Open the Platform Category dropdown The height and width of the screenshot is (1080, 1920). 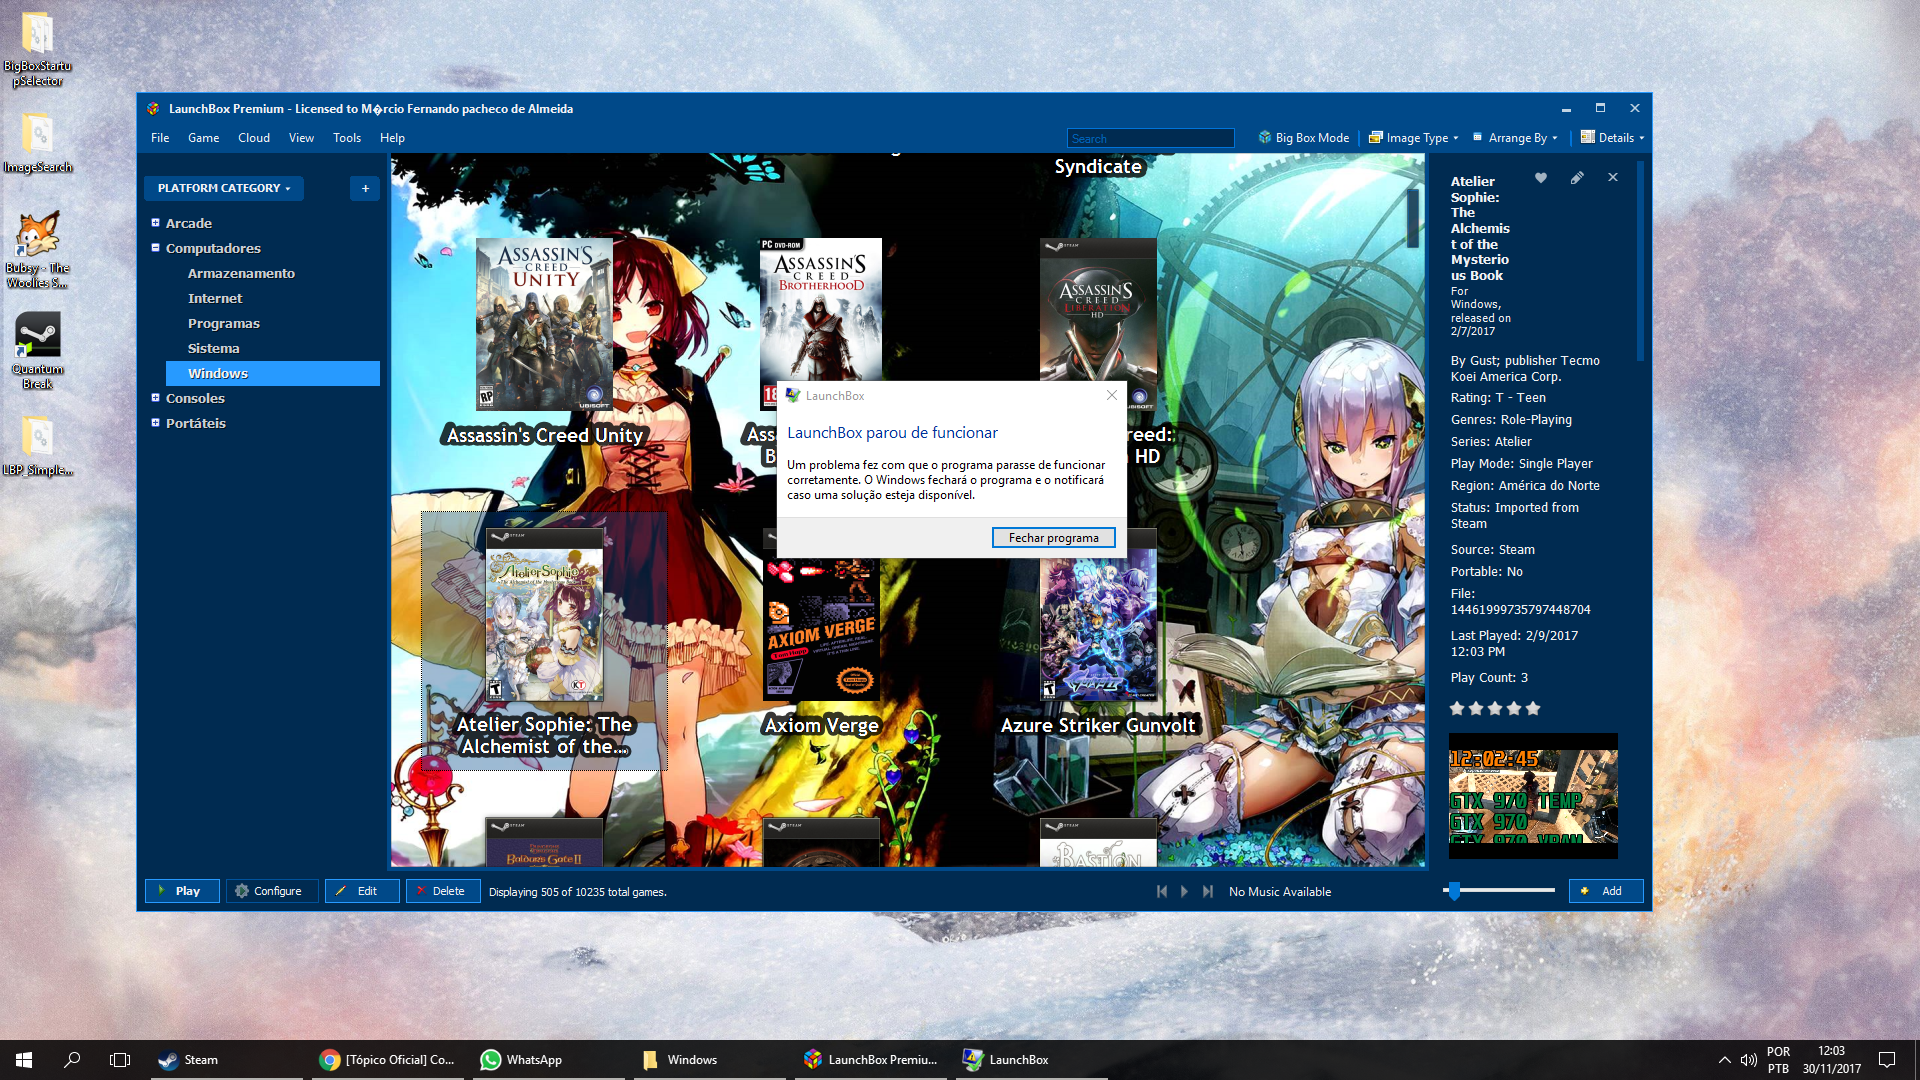(224, 188)
